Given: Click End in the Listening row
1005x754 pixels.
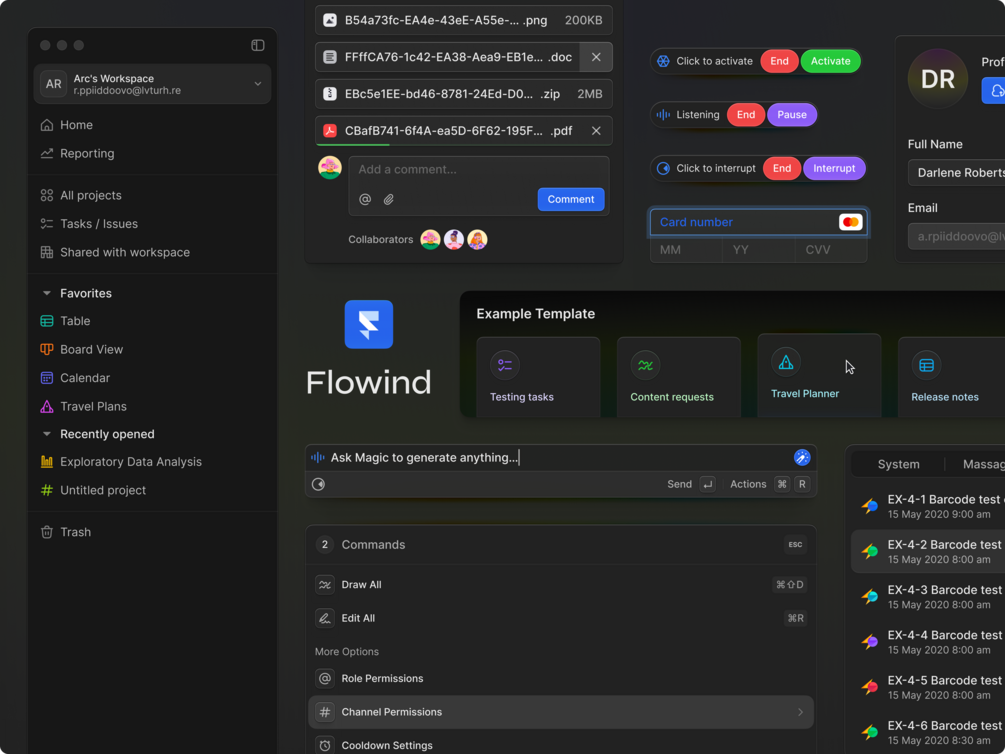Looking at the screenshot, I should (x=745, y=115).
